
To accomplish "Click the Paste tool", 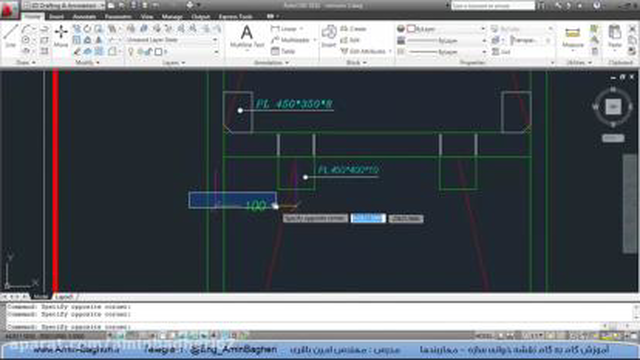I will 615,36.
